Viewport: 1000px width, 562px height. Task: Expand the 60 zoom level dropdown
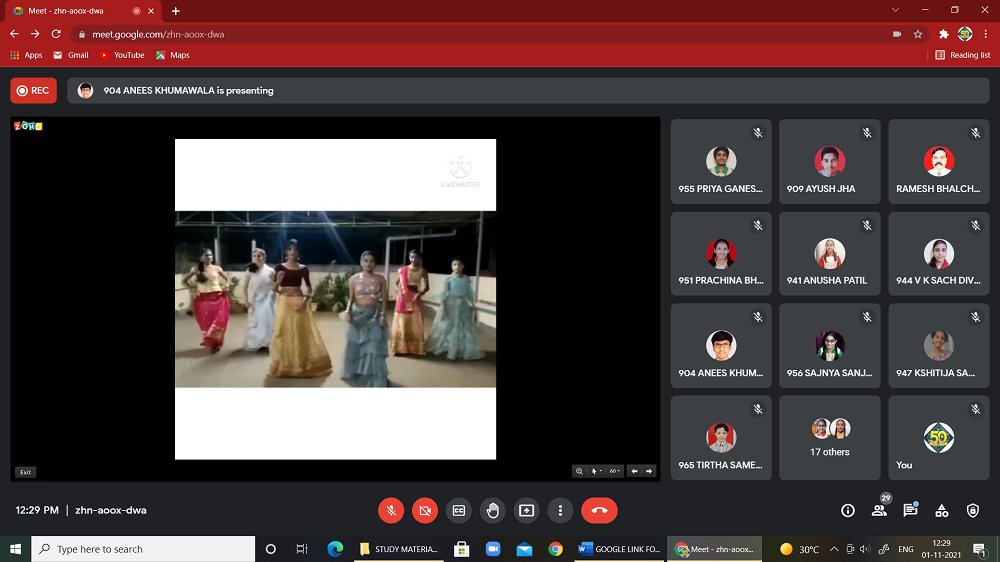(x=614, y=471)
